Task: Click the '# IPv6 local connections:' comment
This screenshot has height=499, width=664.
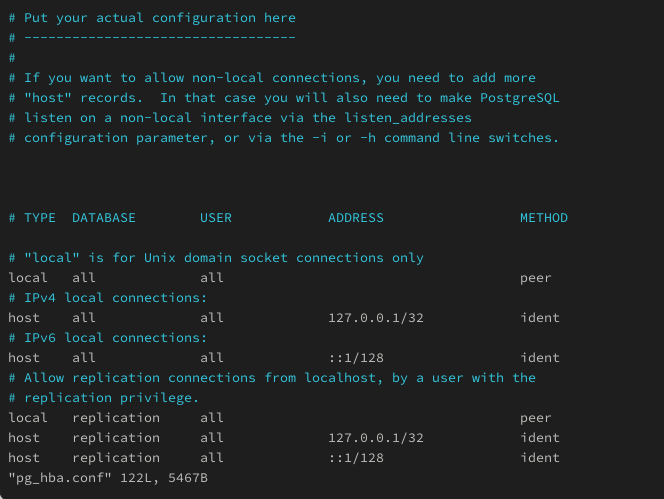Action: 108,338
